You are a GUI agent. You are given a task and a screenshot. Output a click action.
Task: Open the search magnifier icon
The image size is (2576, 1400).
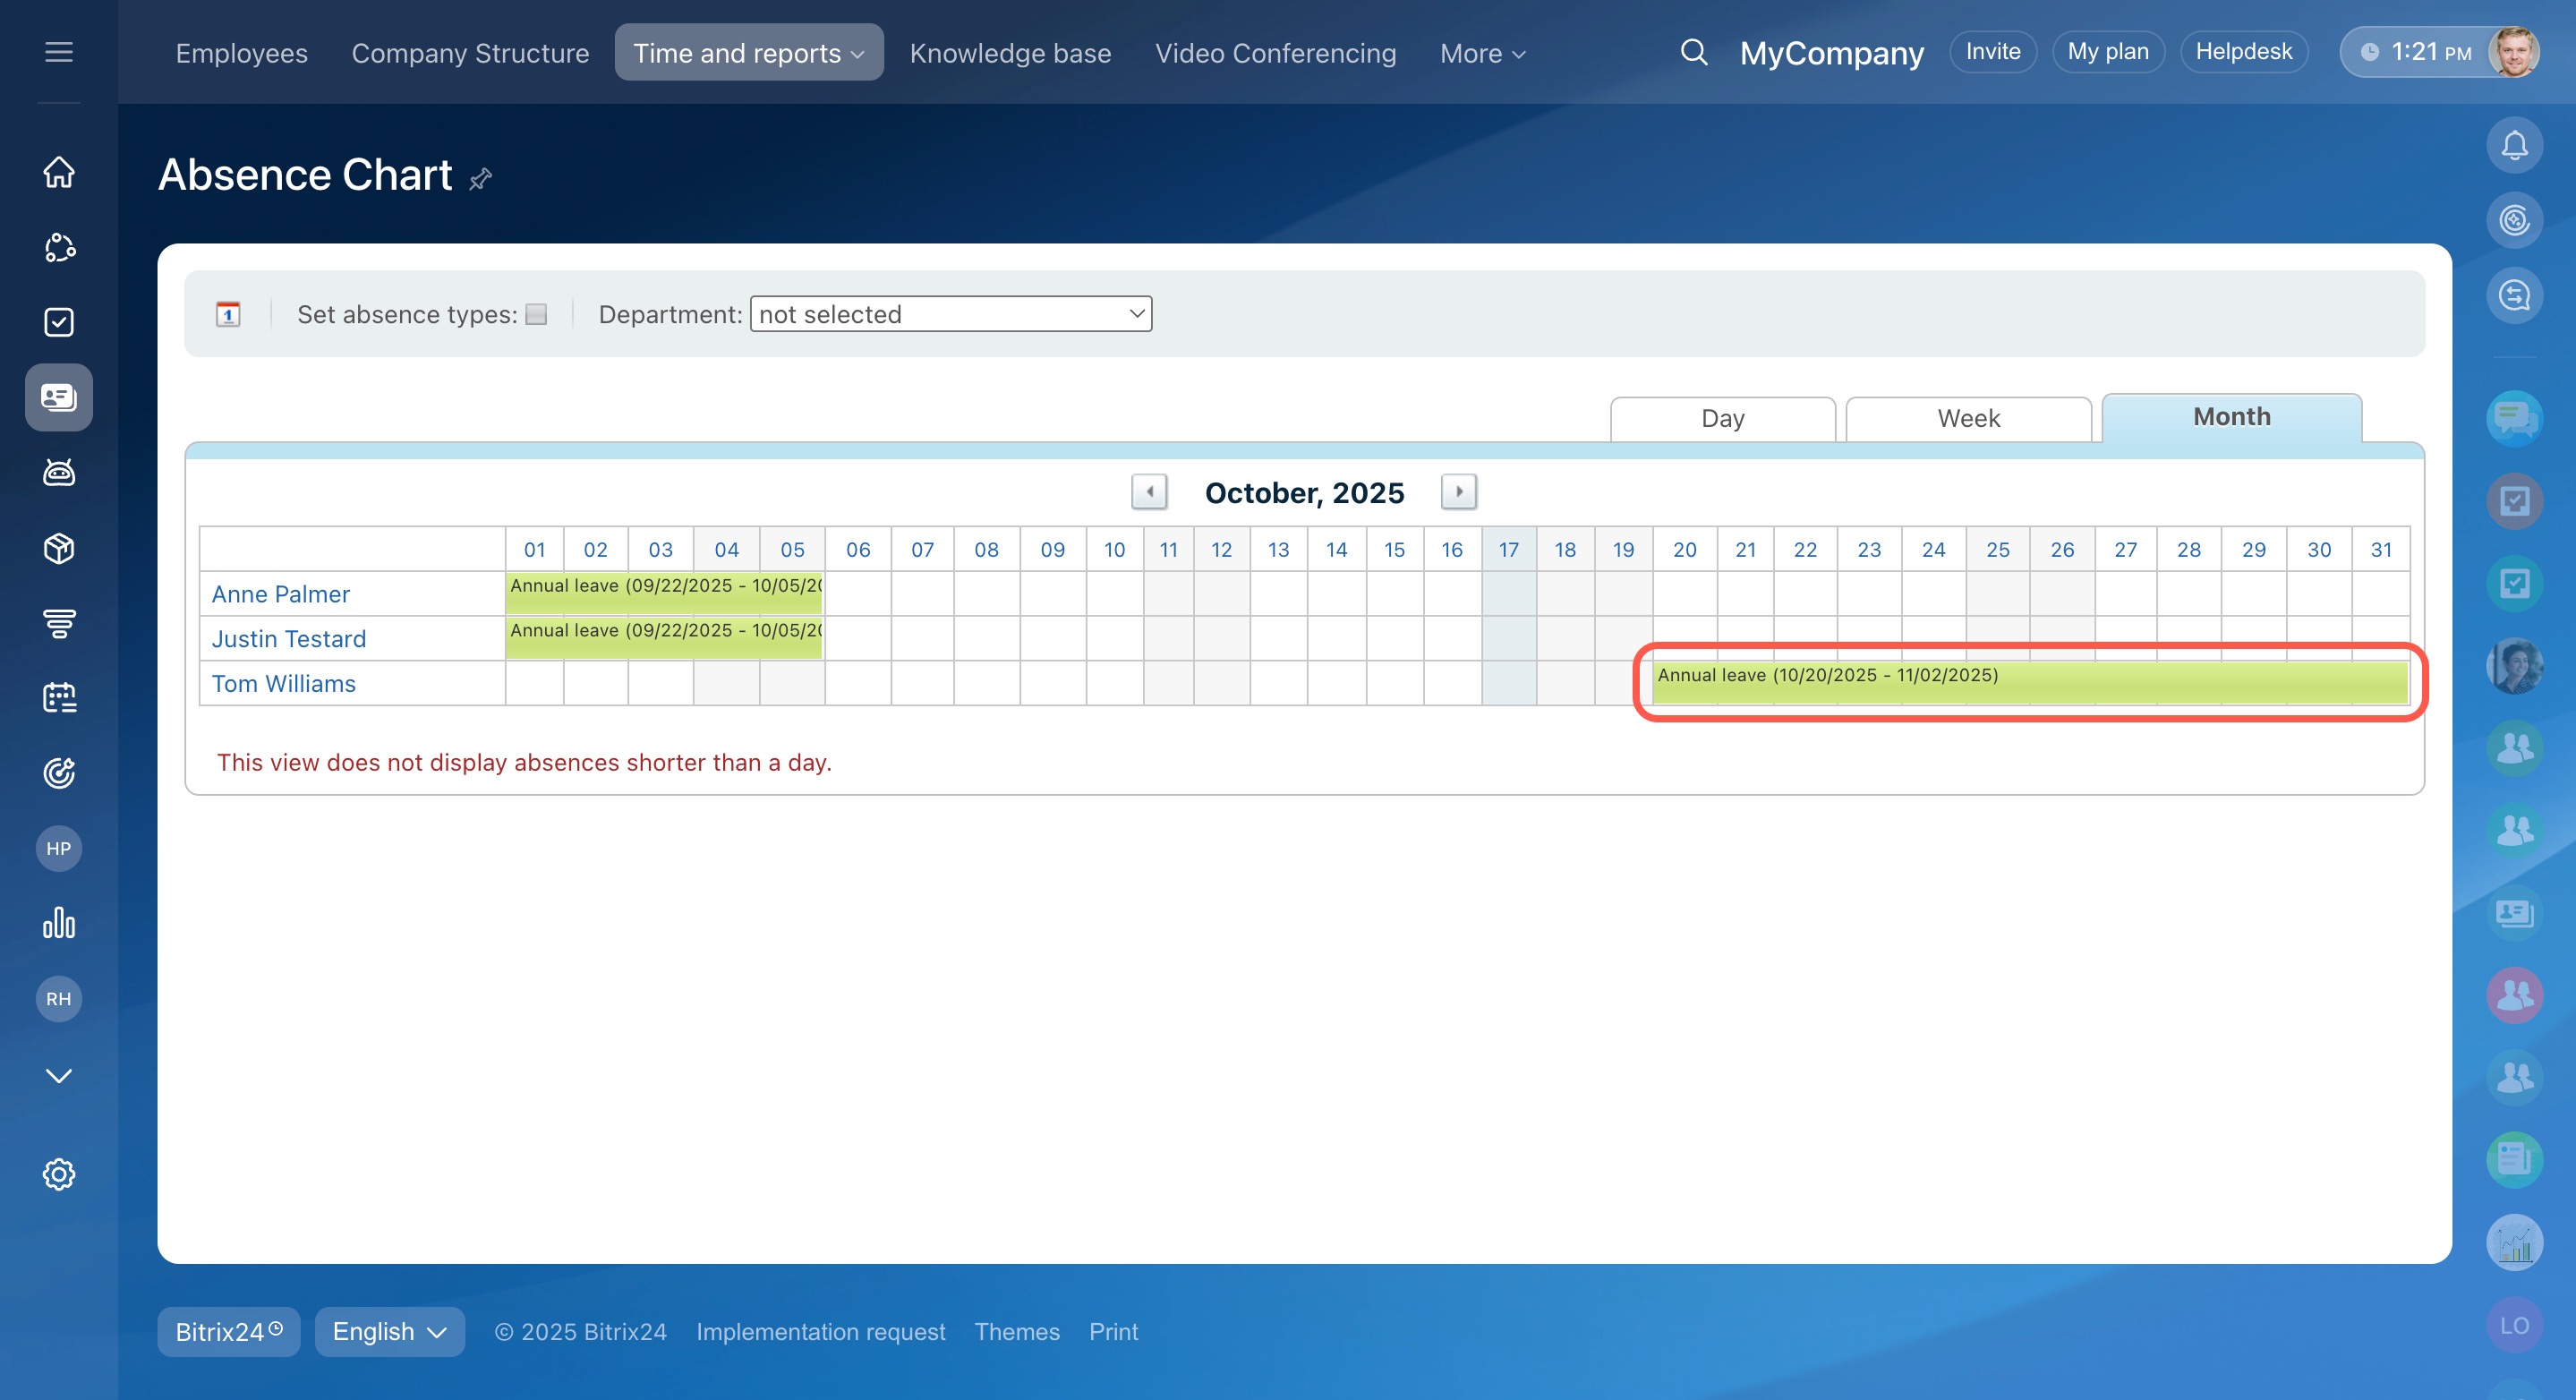tap(1693, 52)
